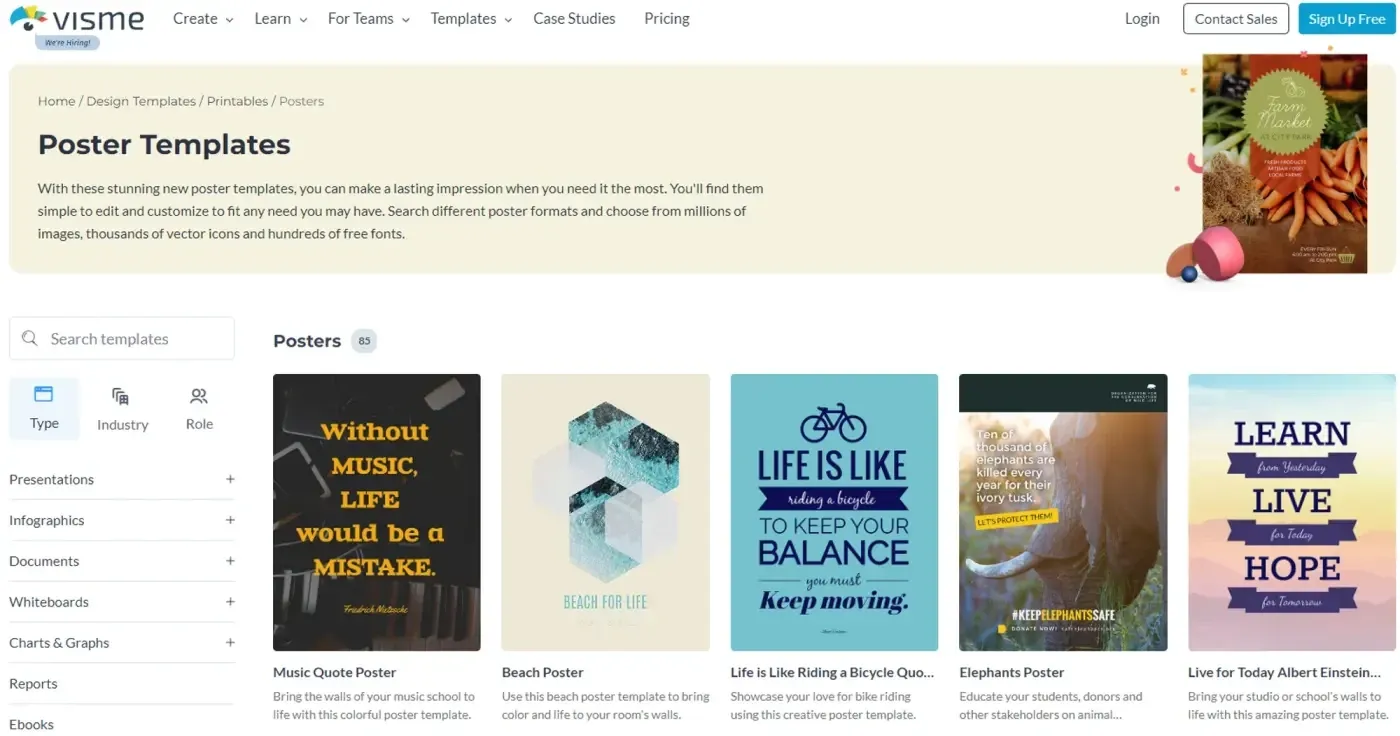
Task: Click the Contact Sales button
Action: pos(1236,19)
